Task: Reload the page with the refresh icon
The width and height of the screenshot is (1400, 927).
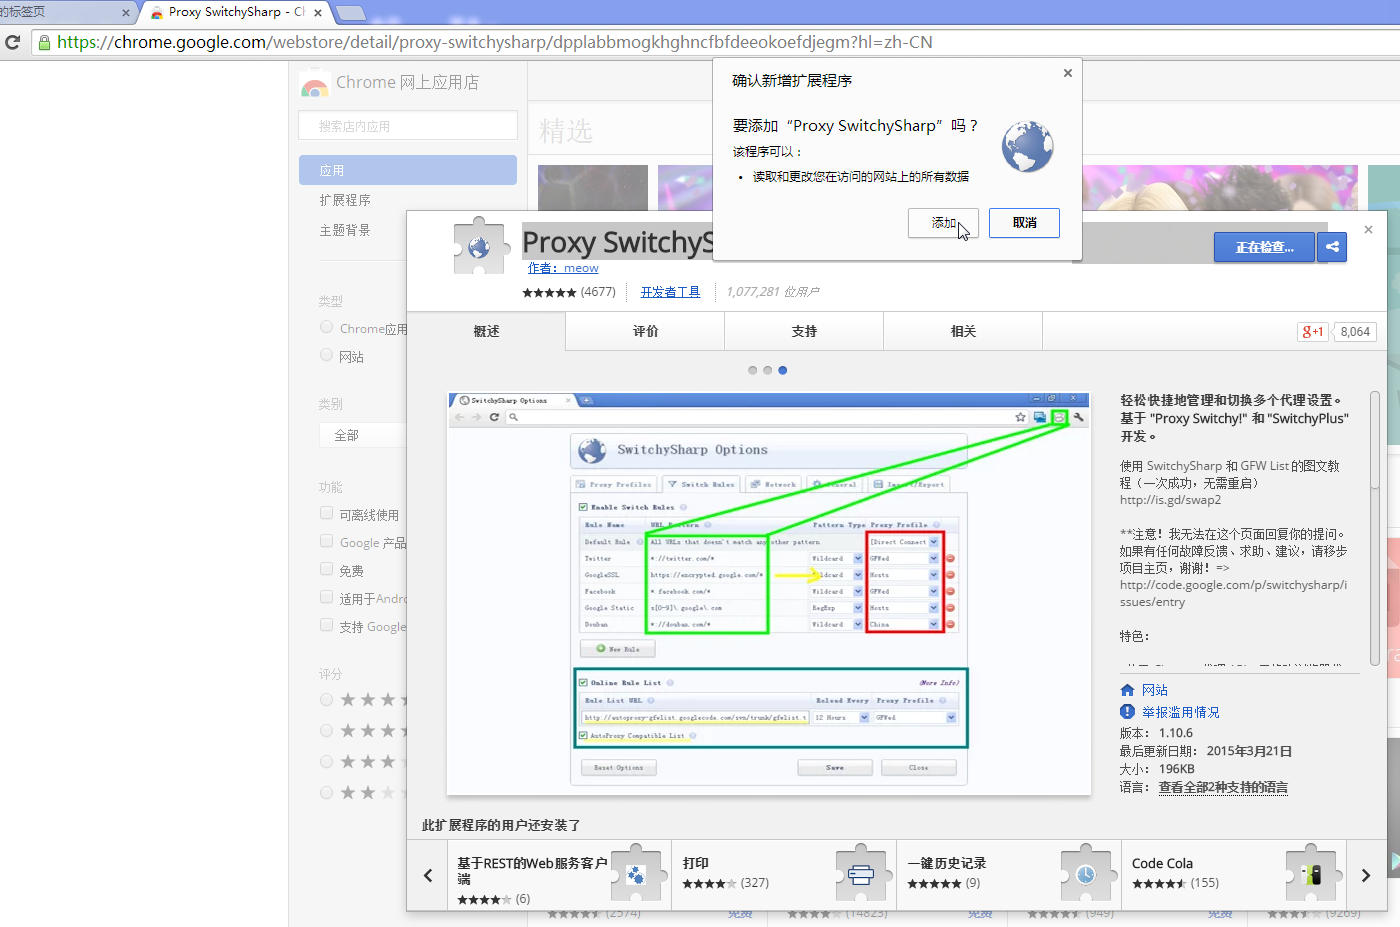Action: [13, 42]
